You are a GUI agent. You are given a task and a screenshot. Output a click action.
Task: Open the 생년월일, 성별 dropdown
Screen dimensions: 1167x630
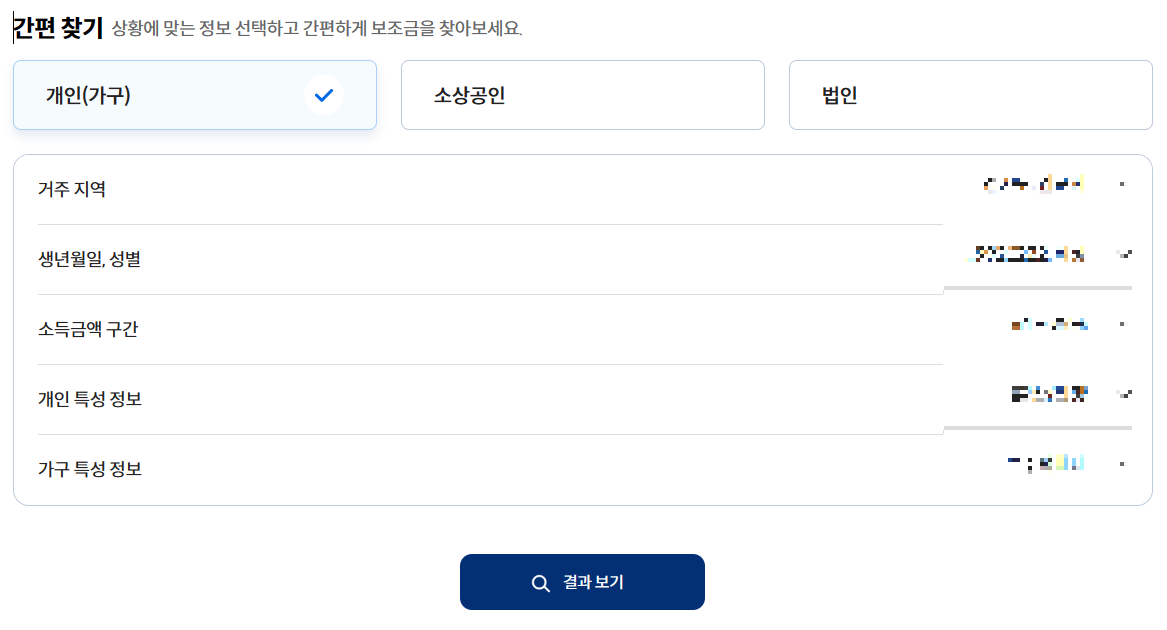pyautogui.click(x=1040, y=254)
